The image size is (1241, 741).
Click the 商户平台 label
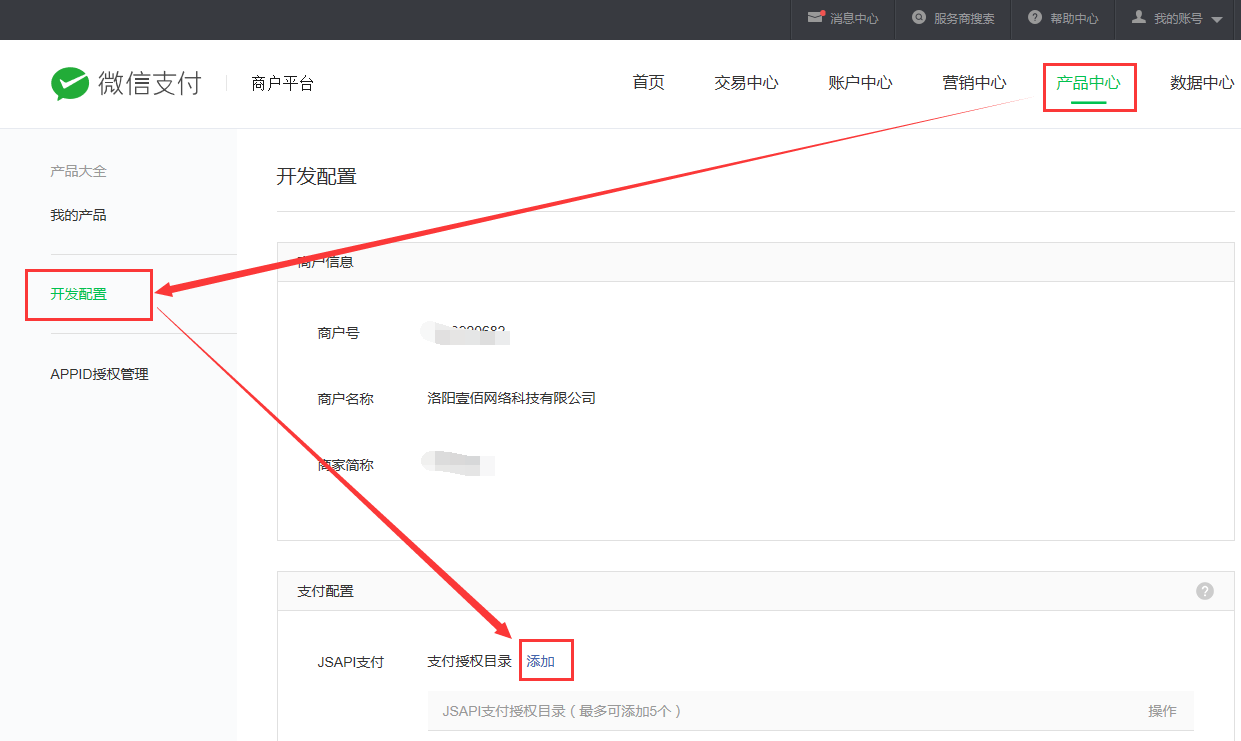coord(283,84)
